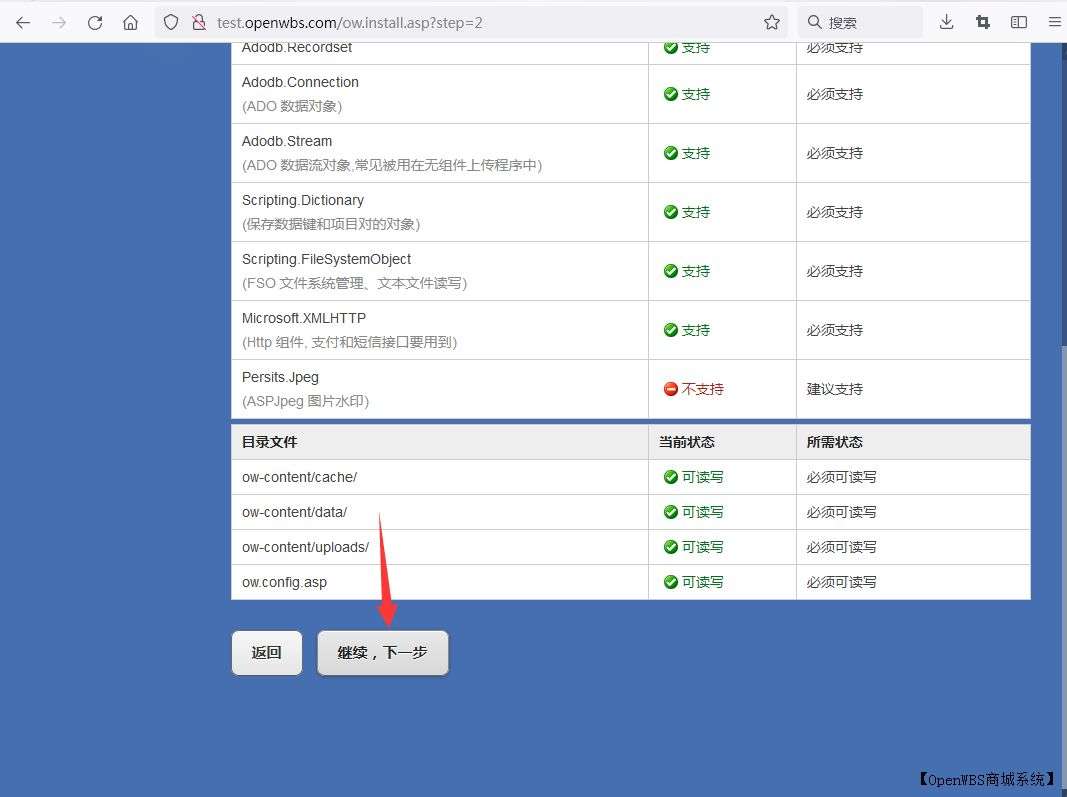Click the 返回 button
1067x797 pixels.
pos(266,651)
